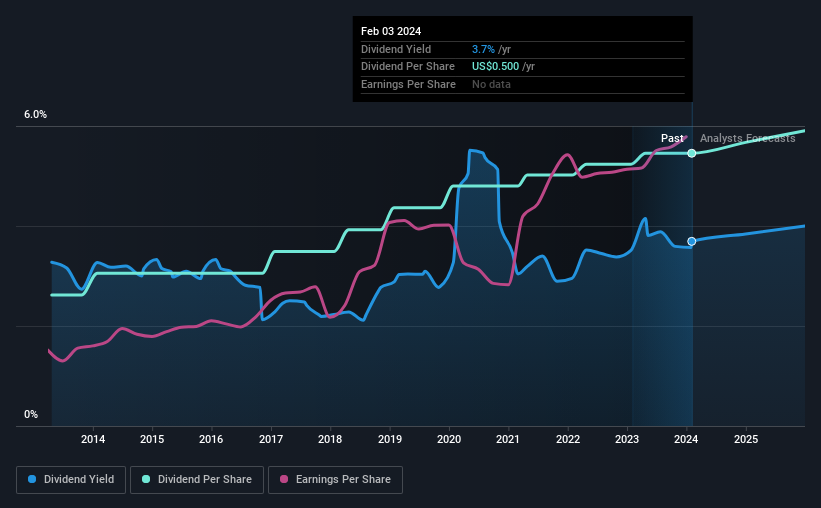821x508 pixels.
Task: Click the 2015 x-axis label
Action: [152, 439]
